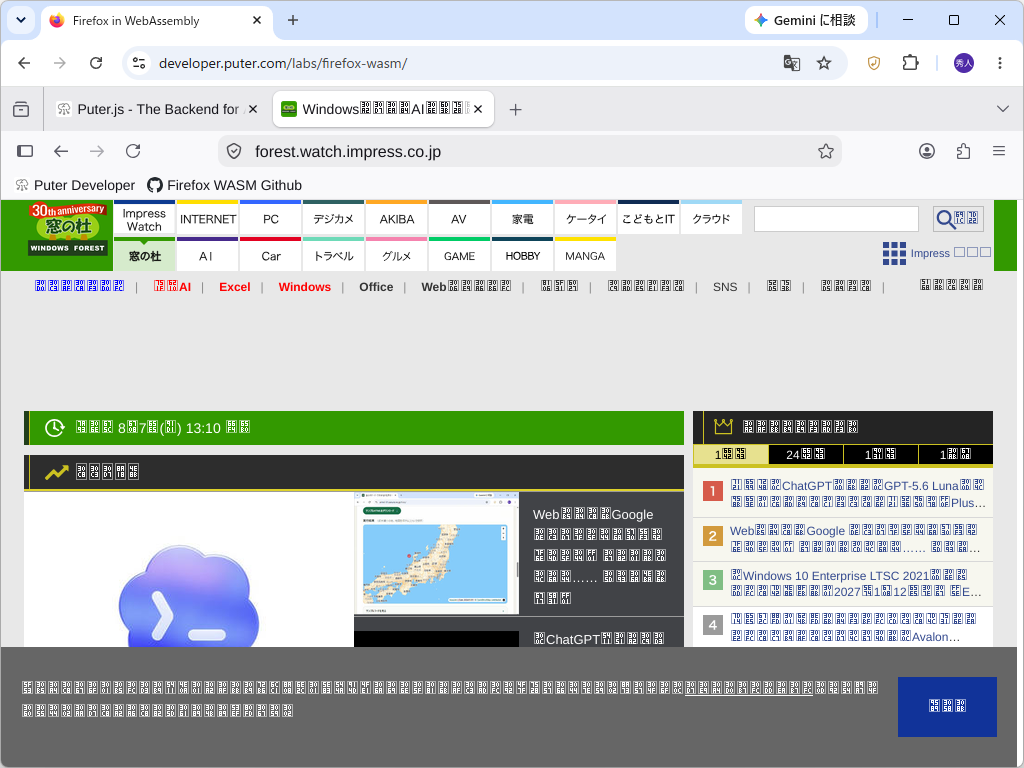Open Chrome three-dot menu

pyautogui.click(x=1000, y=63)
